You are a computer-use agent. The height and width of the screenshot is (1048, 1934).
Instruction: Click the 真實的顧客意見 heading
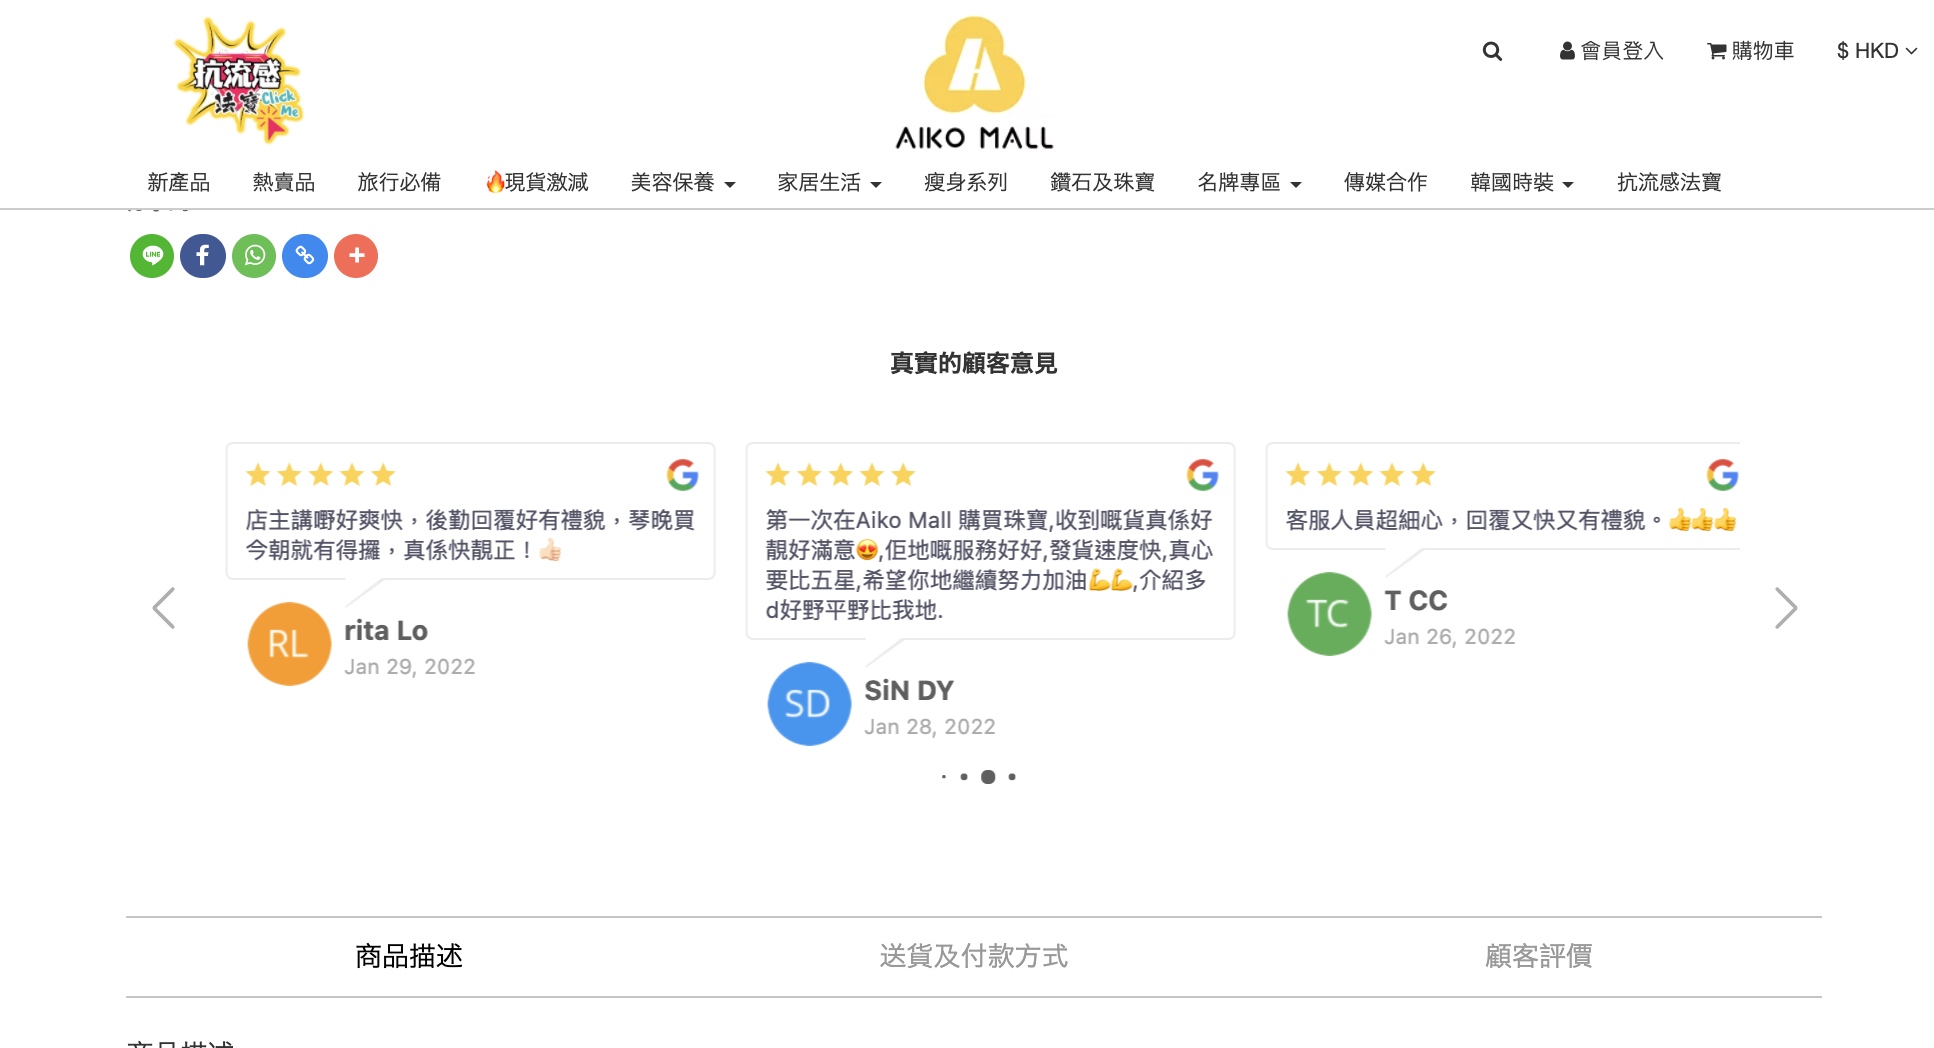click(x=974, y=363)
